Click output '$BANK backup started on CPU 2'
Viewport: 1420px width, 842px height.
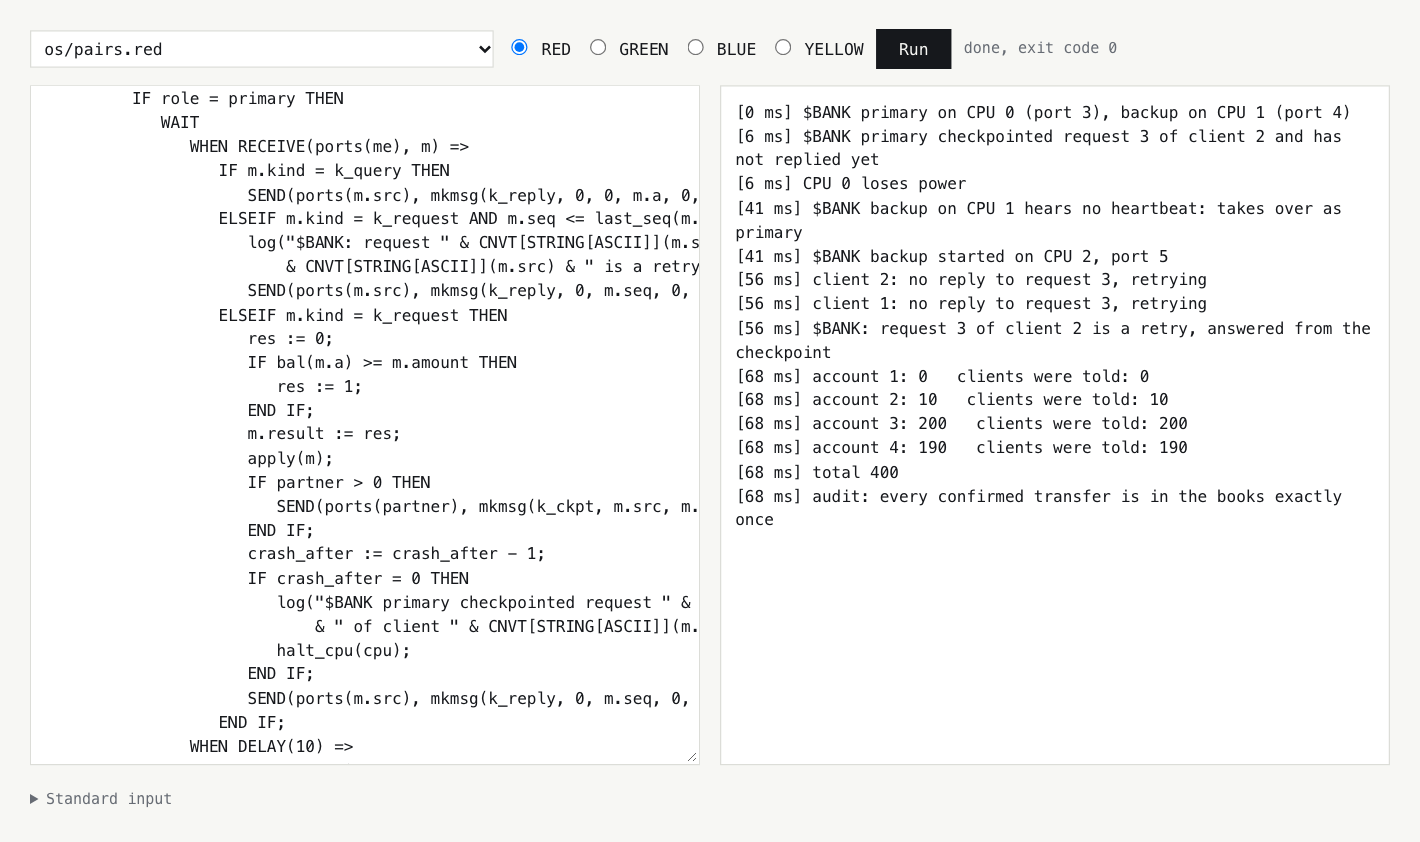pyautogui.click(x=952, y=256)
